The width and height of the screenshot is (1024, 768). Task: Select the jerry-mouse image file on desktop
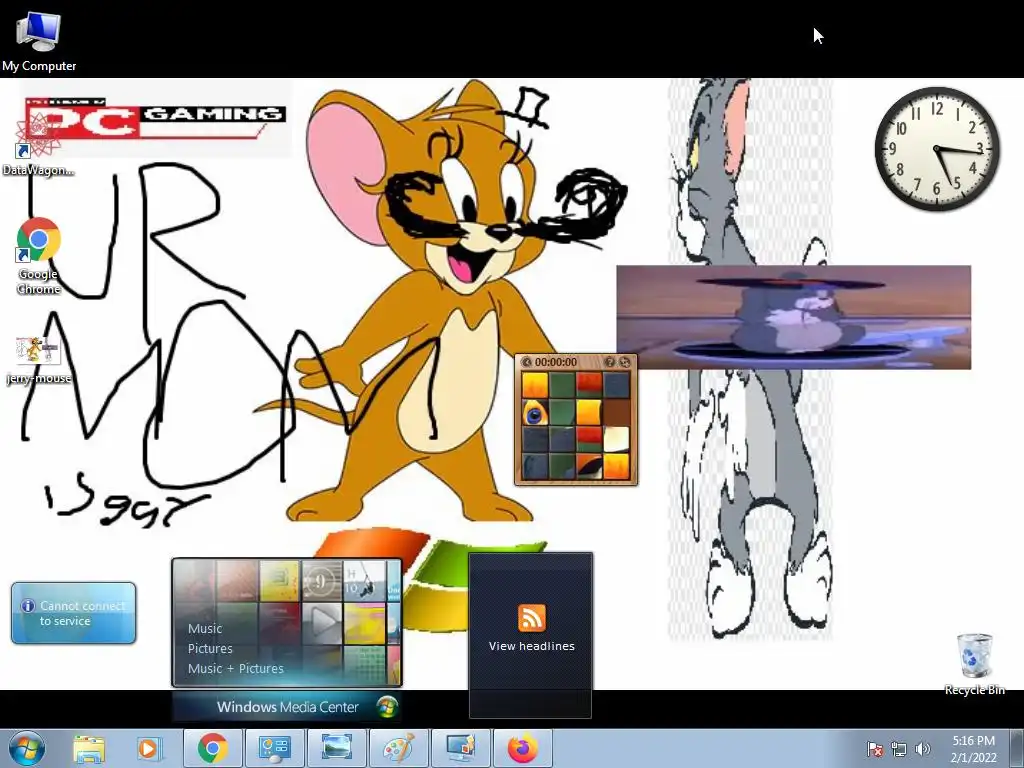point(38,360)
